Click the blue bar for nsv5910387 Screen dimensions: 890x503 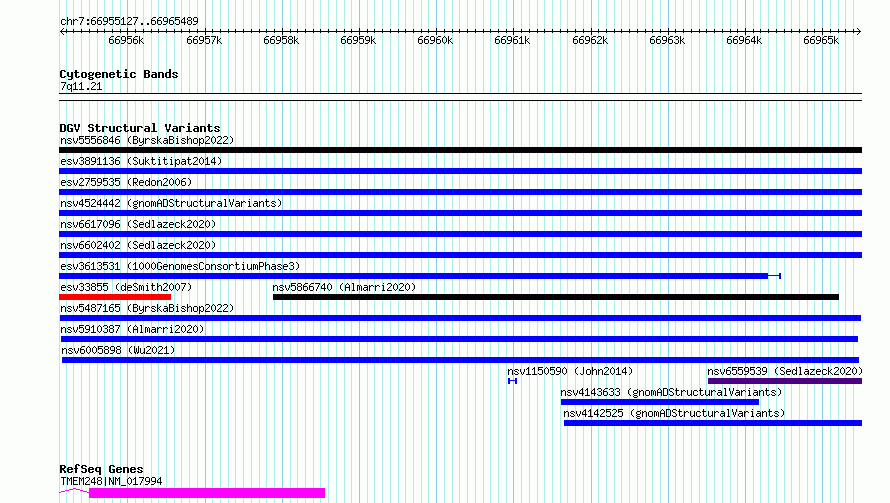click(x=459, y=339)
